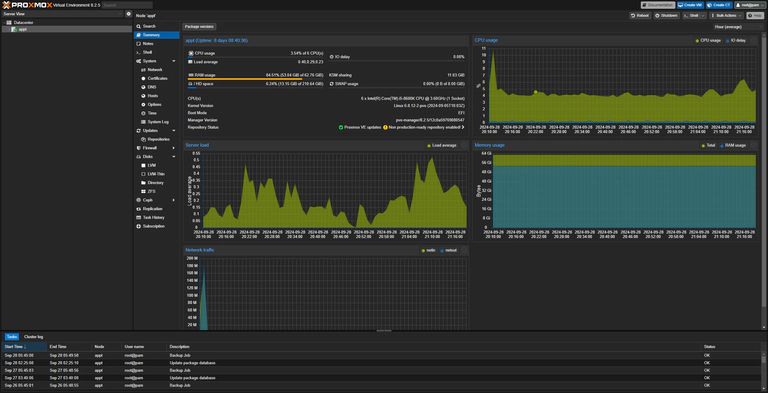Image resolution: width=768 pixels, height=393 pixels.
Task: Open the Server View gear settings
Action: [x=128, y=14]
